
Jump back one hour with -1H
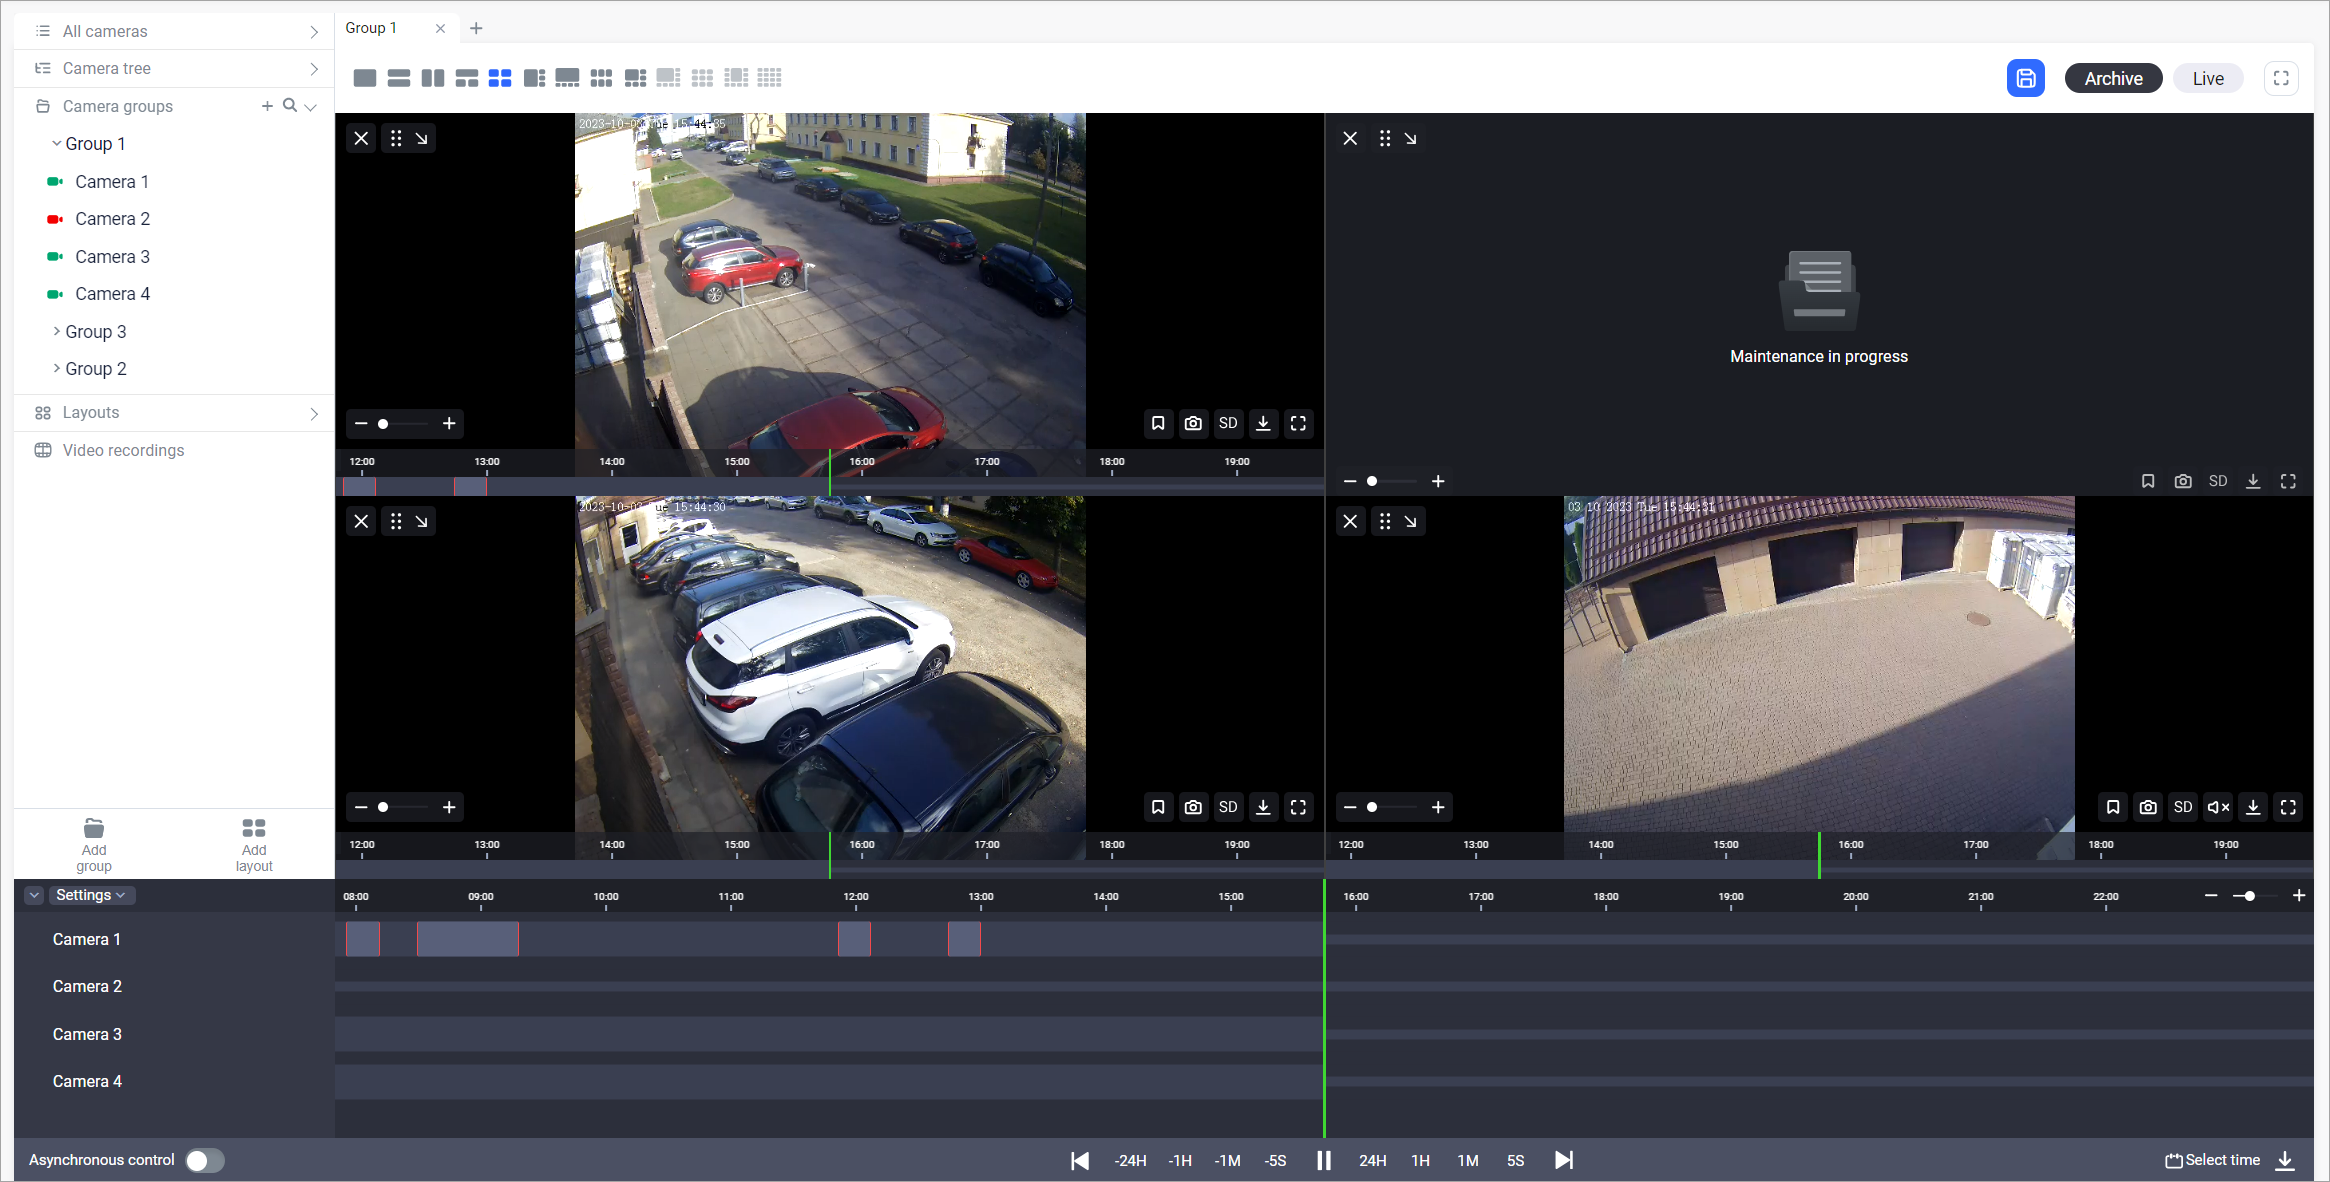pos(1180,1160)
